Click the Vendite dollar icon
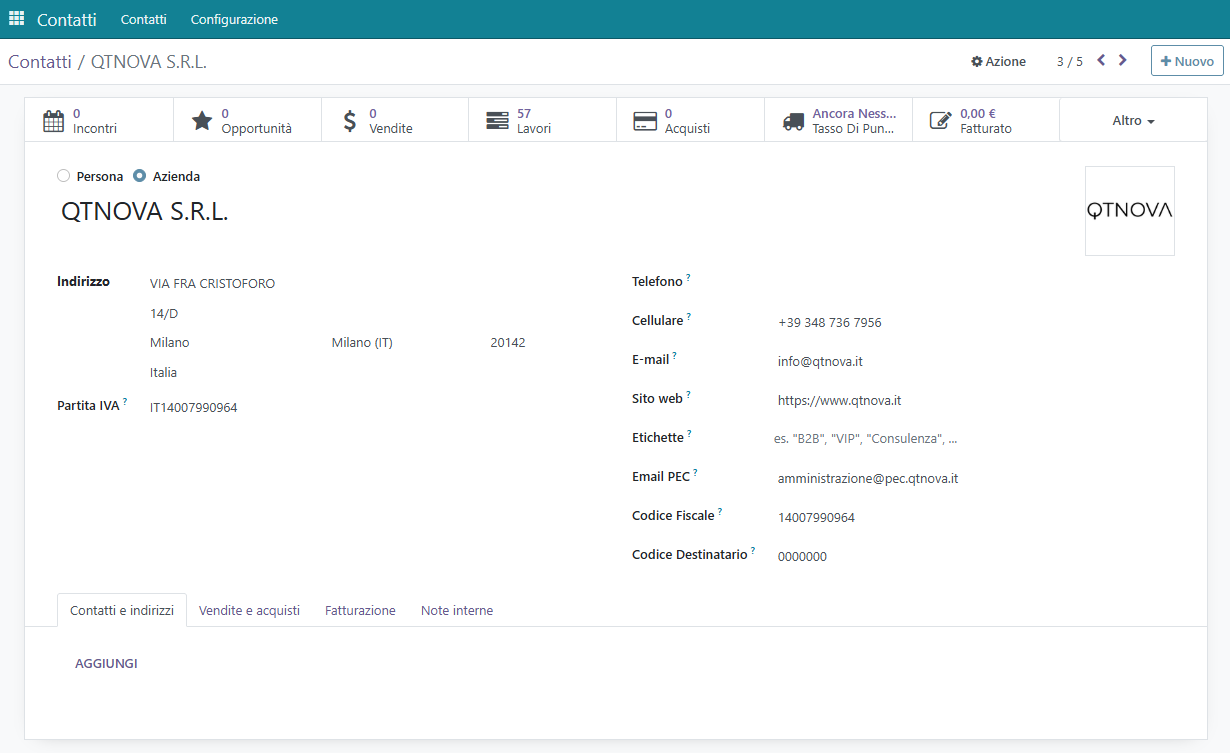 (349, 121)
